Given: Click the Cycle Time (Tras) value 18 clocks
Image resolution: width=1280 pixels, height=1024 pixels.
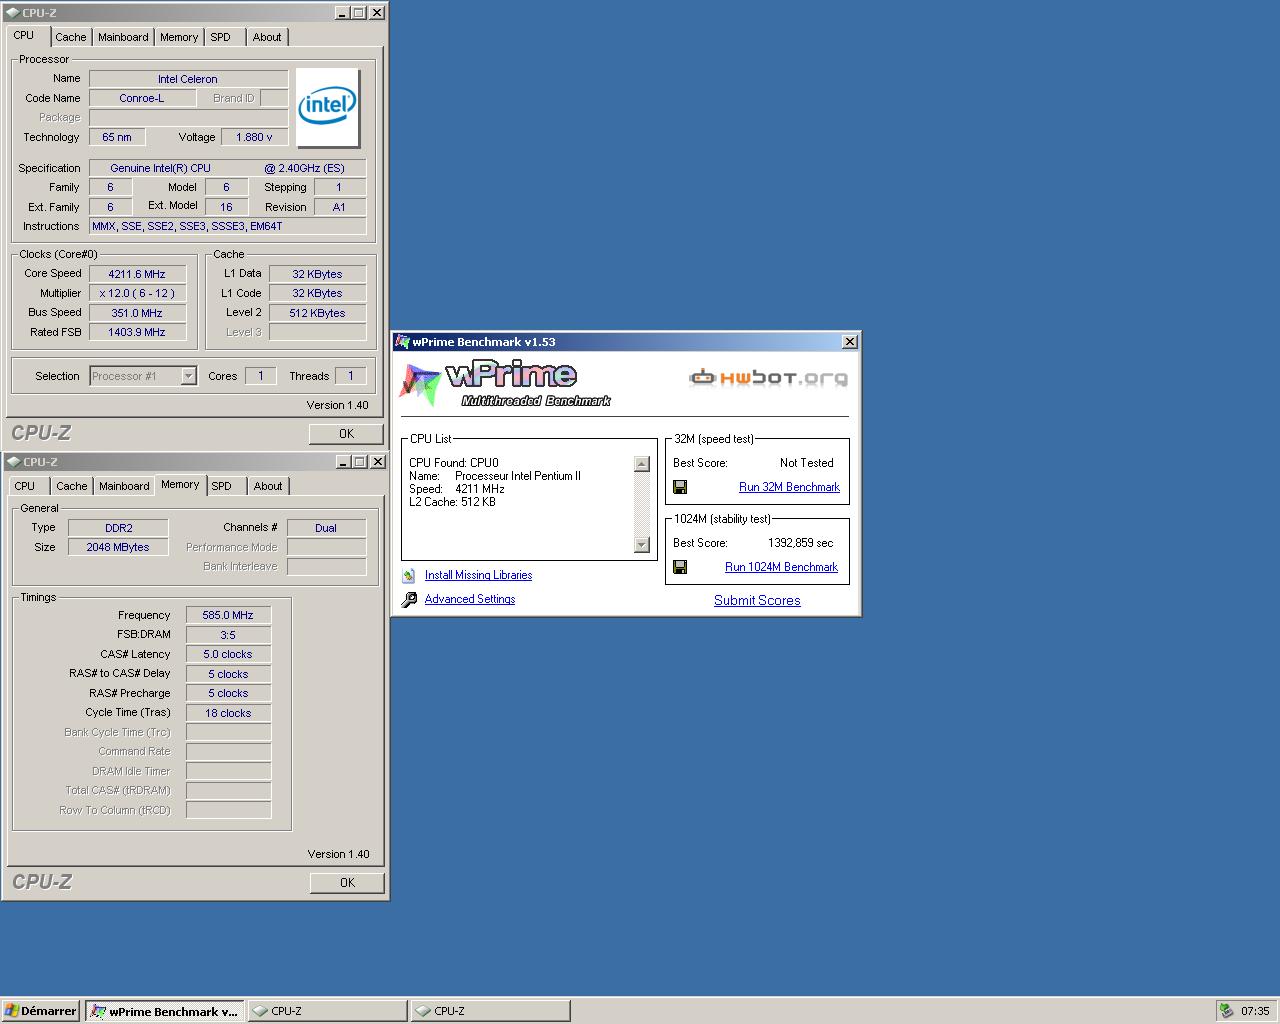Looking at the screenshot, I should tap(228, 713).
